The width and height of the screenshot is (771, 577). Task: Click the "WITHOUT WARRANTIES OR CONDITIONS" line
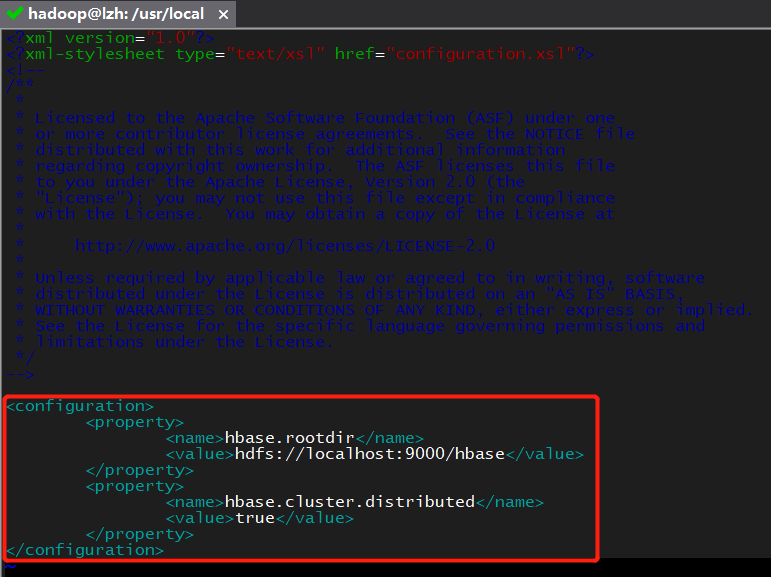tap(394, 310)
